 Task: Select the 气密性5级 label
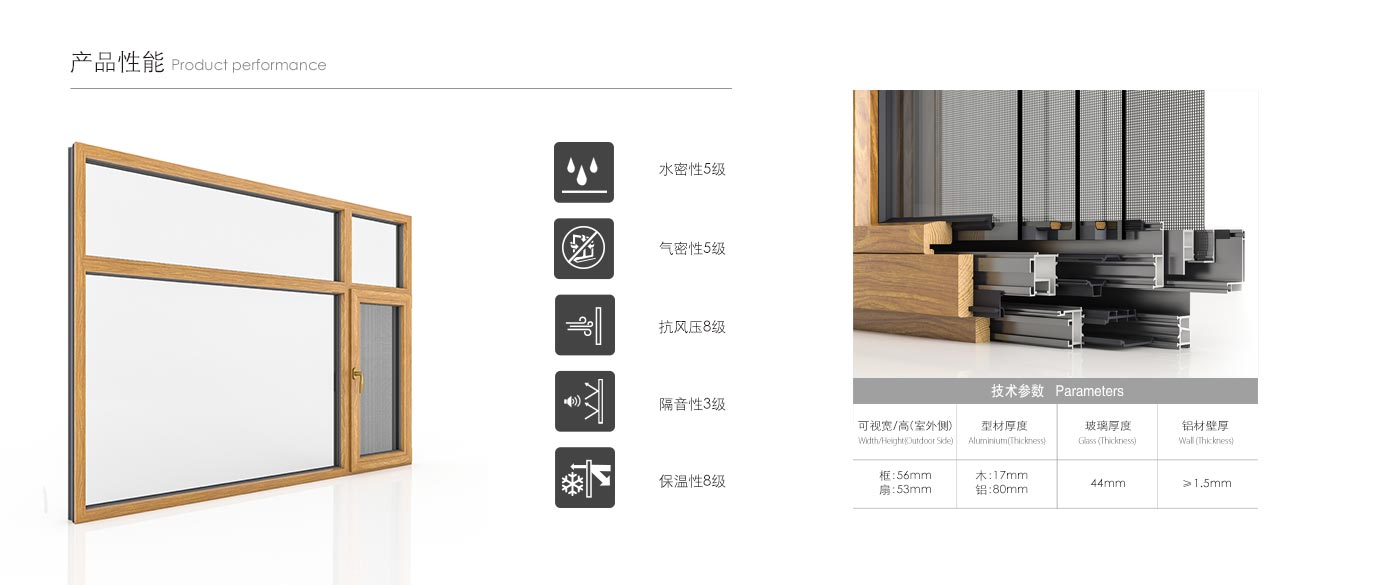click(692, 249)
